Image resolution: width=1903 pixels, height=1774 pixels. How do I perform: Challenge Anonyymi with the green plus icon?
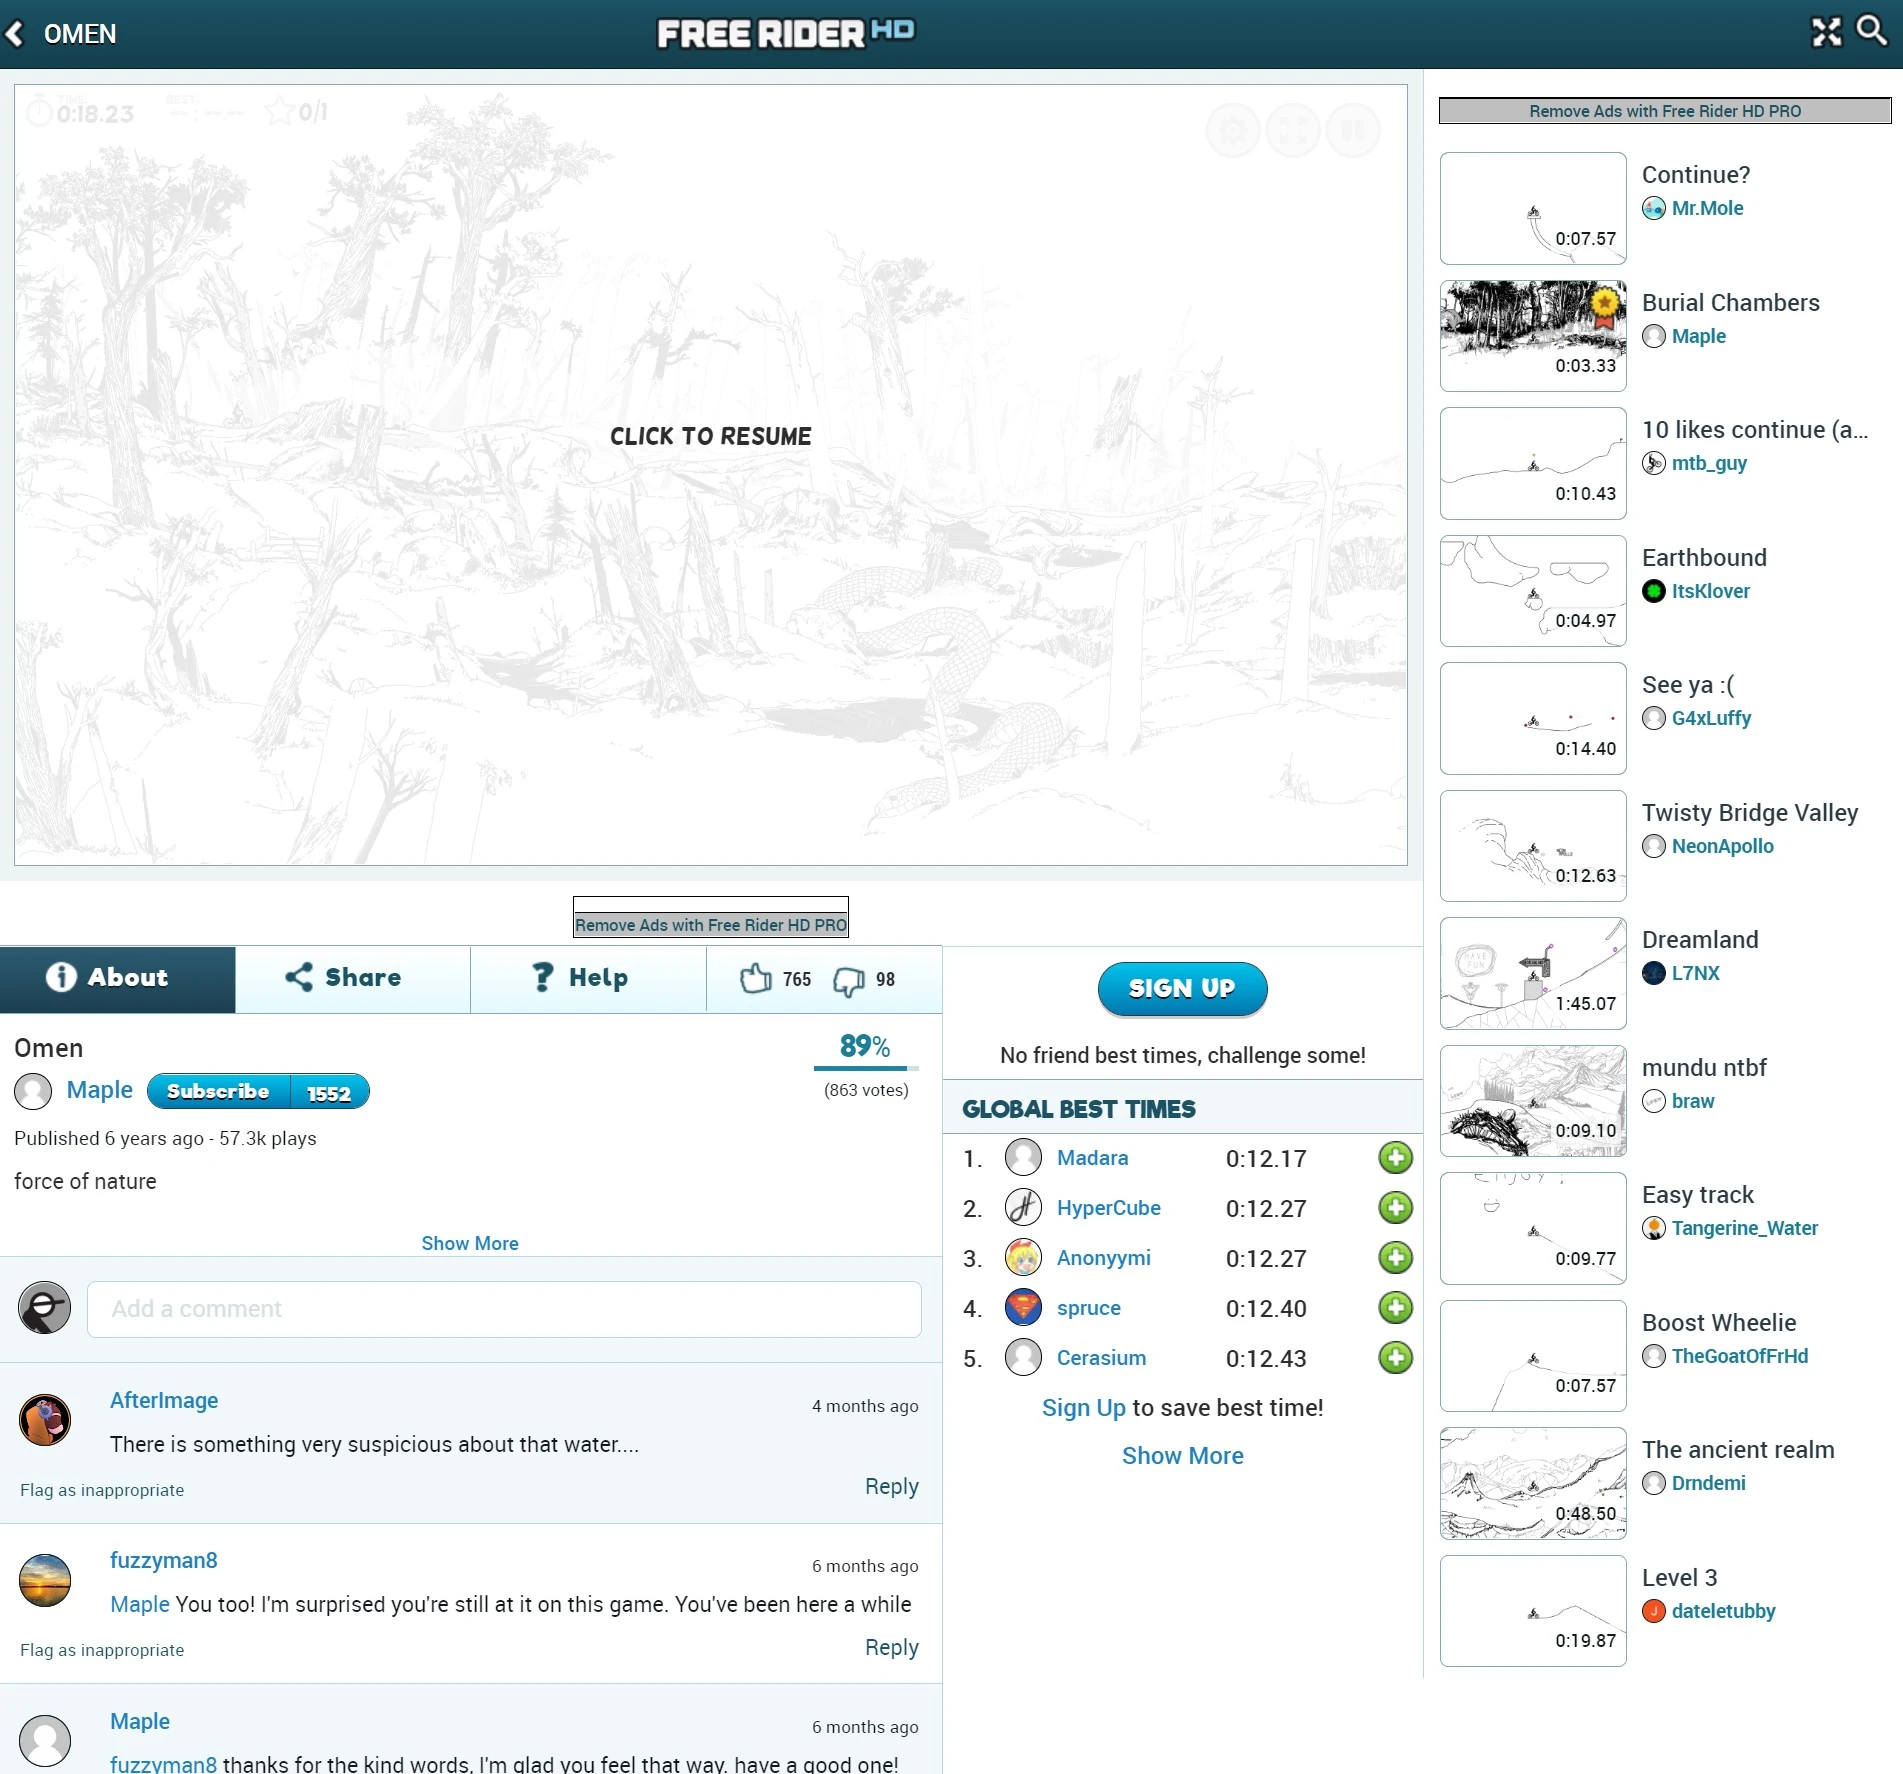coord(1395,1258)
